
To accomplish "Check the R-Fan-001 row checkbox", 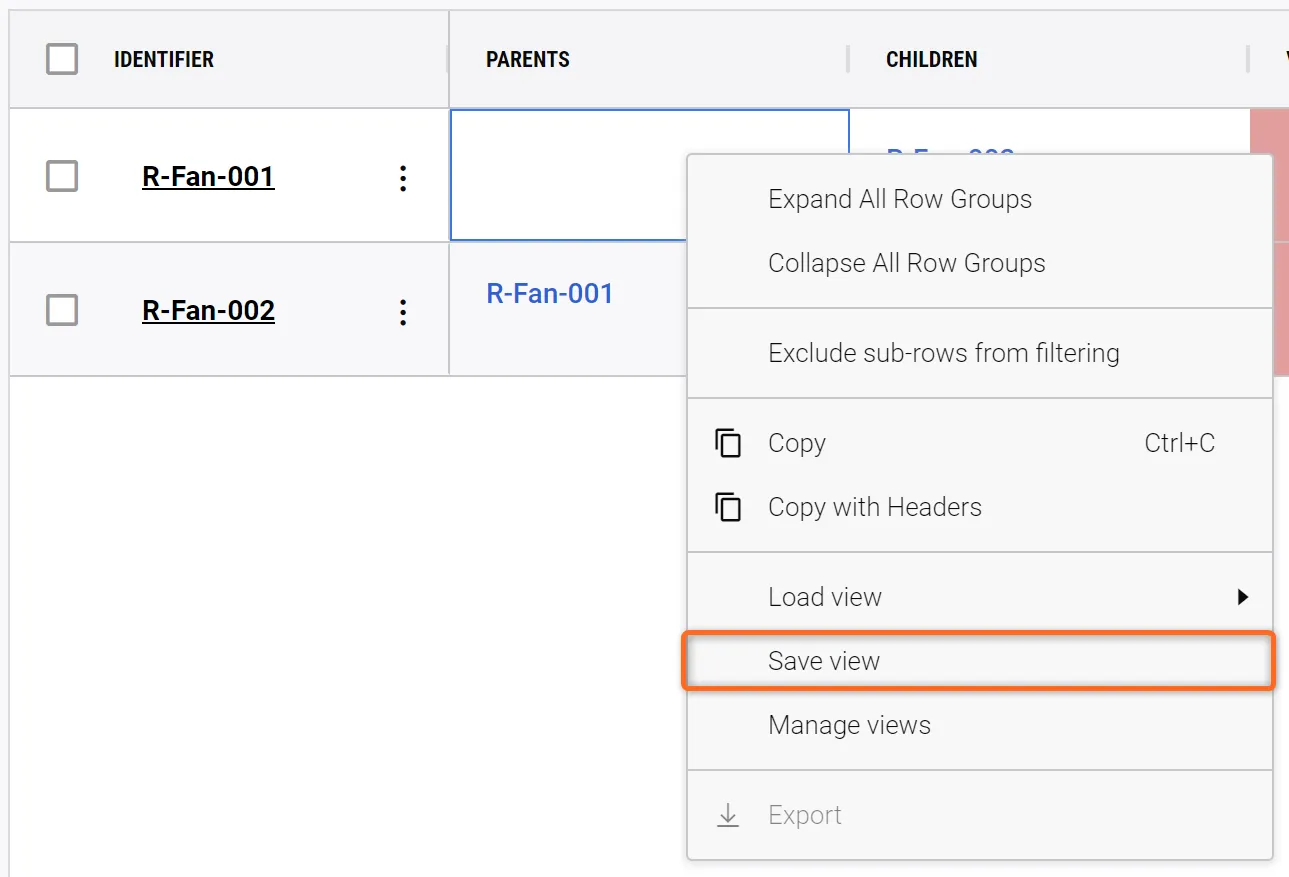I will [x=62, y=177].
